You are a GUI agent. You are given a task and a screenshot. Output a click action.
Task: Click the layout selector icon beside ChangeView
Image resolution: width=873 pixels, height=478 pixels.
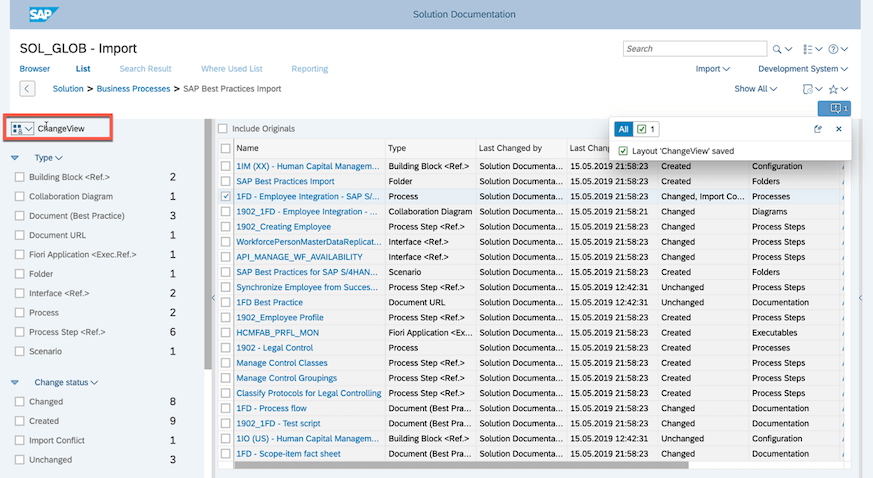pyautogui.click(x=17, y=129)
